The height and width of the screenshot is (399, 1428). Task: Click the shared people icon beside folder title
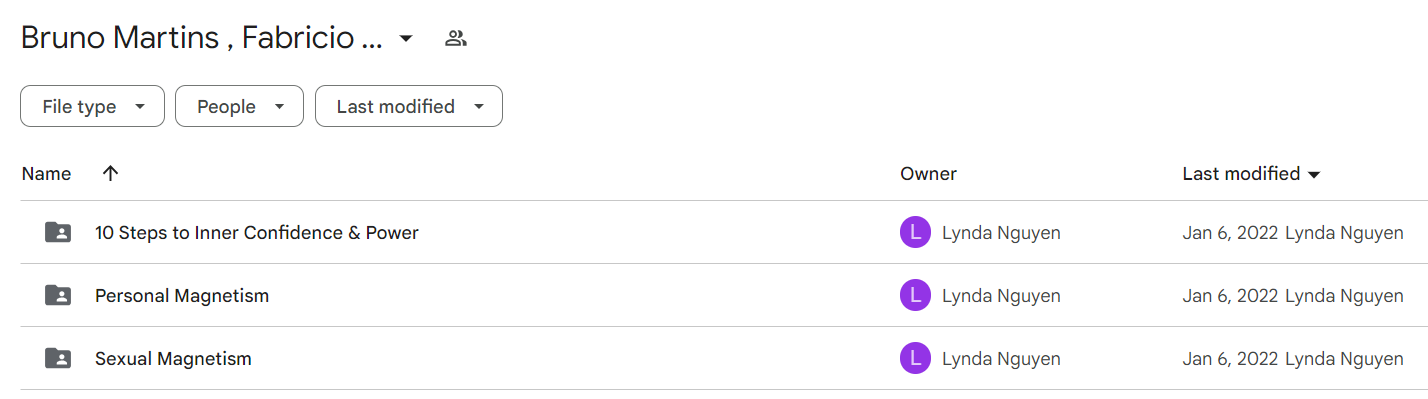tap(456, 39)
